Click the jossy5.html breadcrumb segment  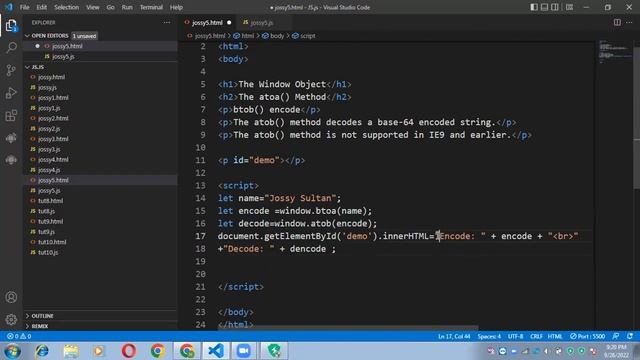coord(206,36)
